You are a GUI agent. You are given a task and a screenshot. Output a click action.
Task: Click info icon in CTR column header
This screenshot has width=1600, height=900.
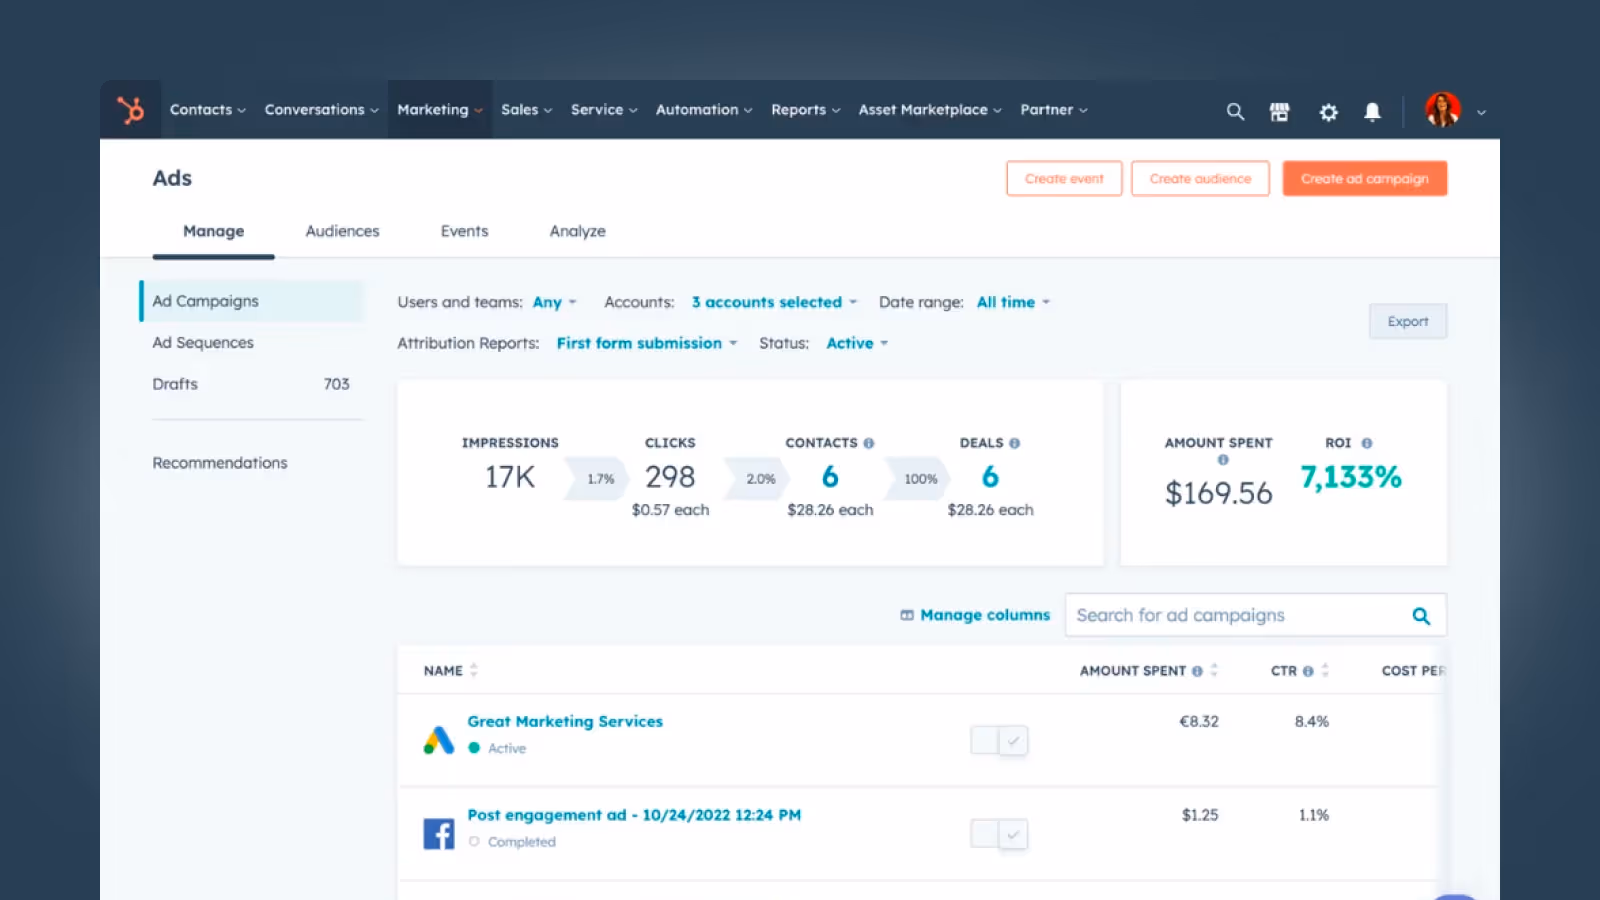click(1307, 671)
